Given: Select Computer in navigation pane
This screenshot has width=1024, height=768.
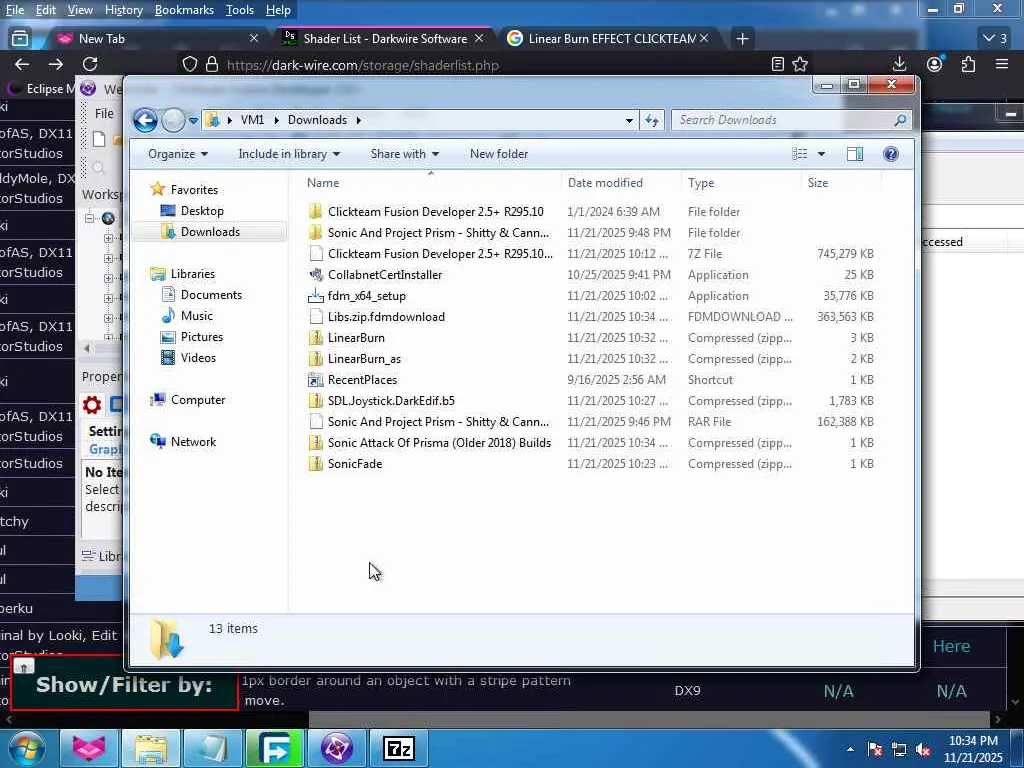Looking at the screenshot, I should pyautogui.click(x=198, y=400).
